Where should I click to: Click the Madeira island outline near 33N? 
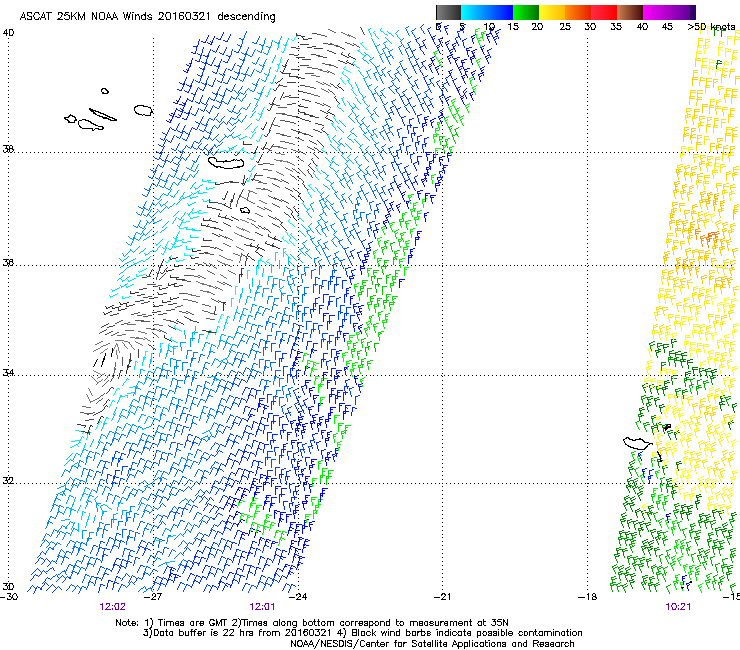coord(638,443)
